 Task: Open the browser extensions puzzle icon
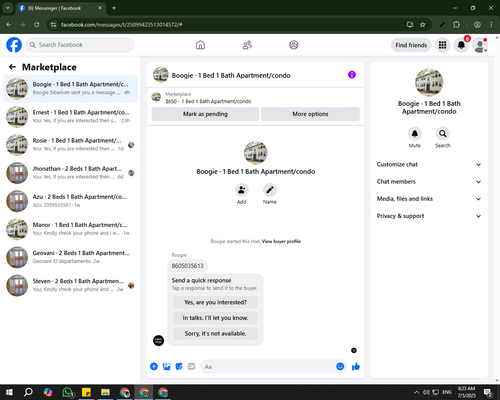[x=456, y=25]
